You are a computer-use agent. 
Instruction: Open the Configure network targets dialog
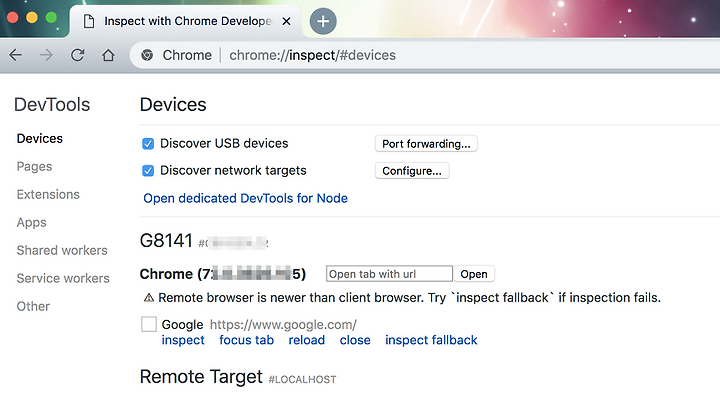click(x=412, y=171)
